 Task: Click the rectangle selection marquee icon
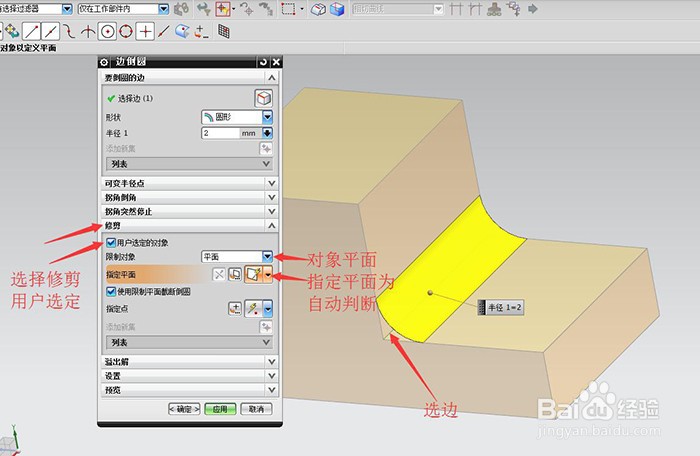288,9
